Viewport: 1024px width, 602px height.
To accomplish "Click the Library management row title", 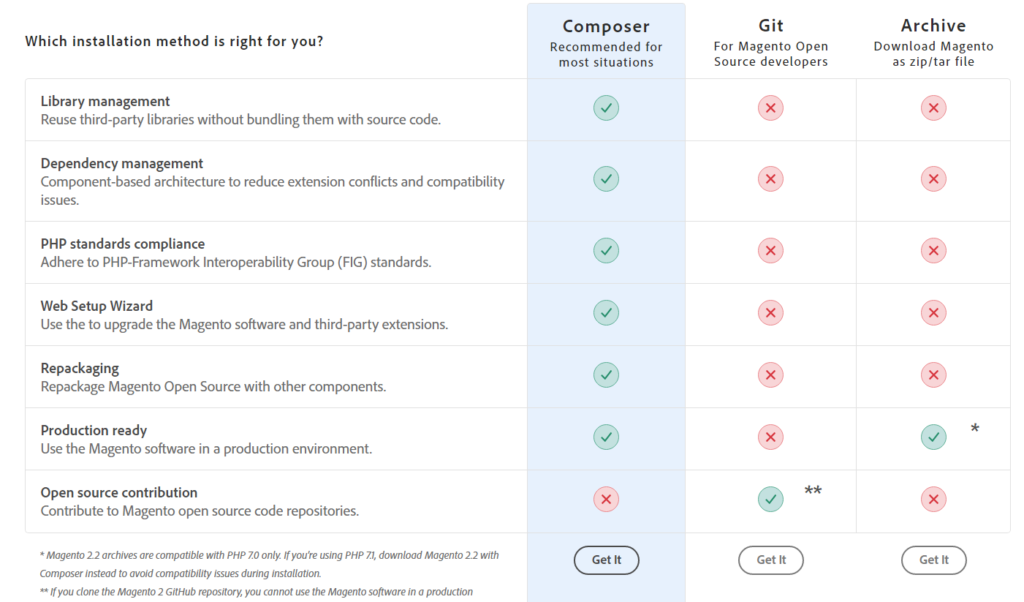I will [105, 101].
